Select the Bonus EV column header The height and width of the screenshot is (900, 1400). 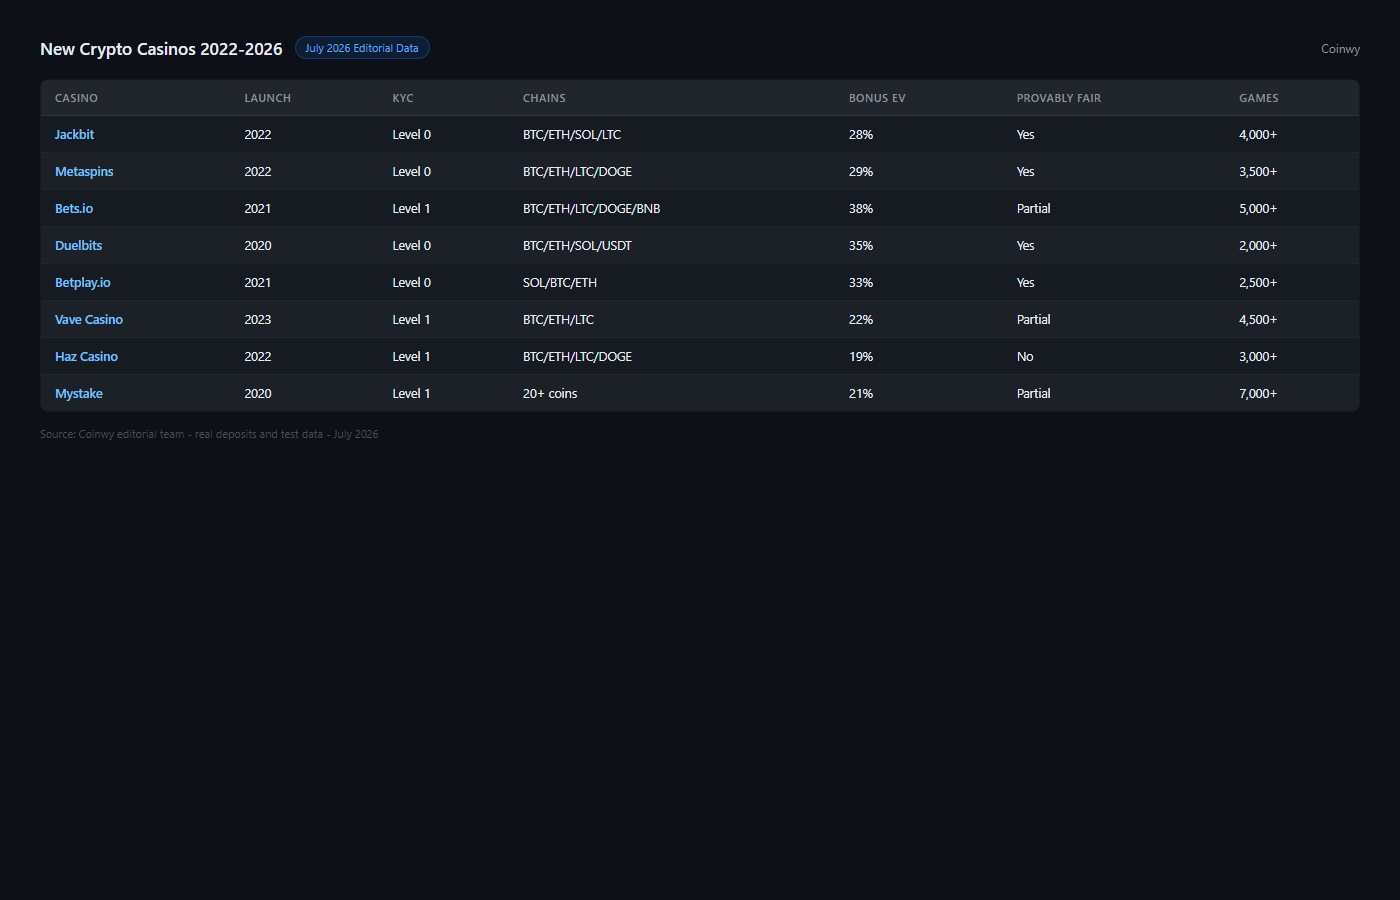point(877,98)
